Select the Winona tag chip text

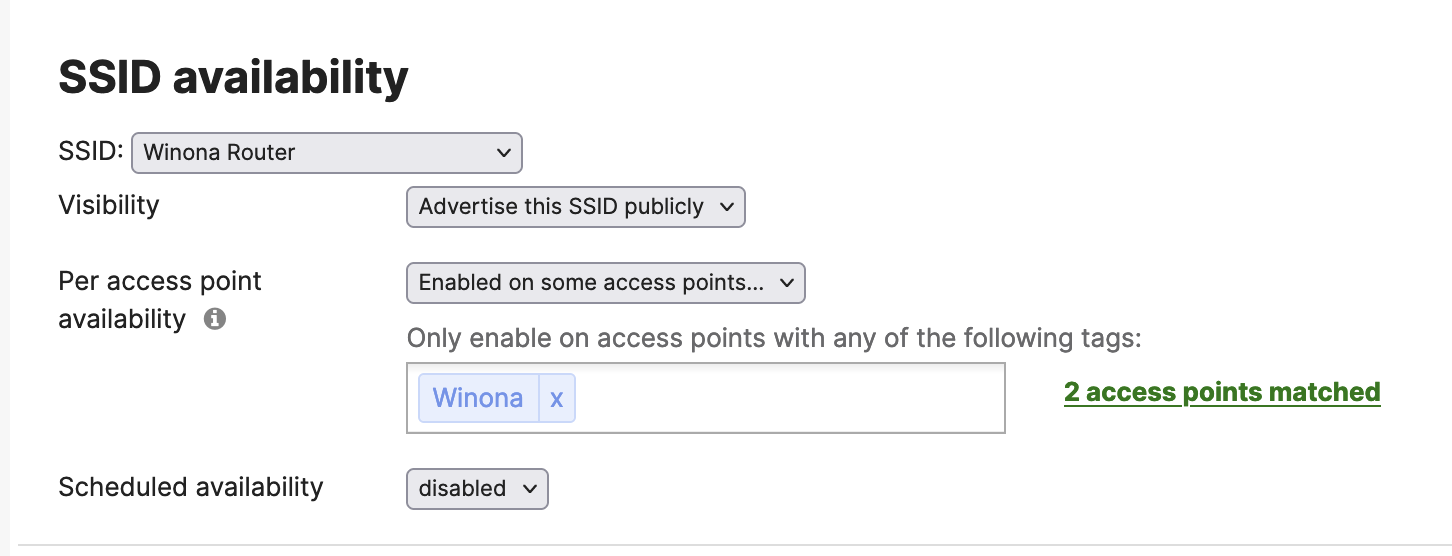pyautogui.click(x=477, y=398)
